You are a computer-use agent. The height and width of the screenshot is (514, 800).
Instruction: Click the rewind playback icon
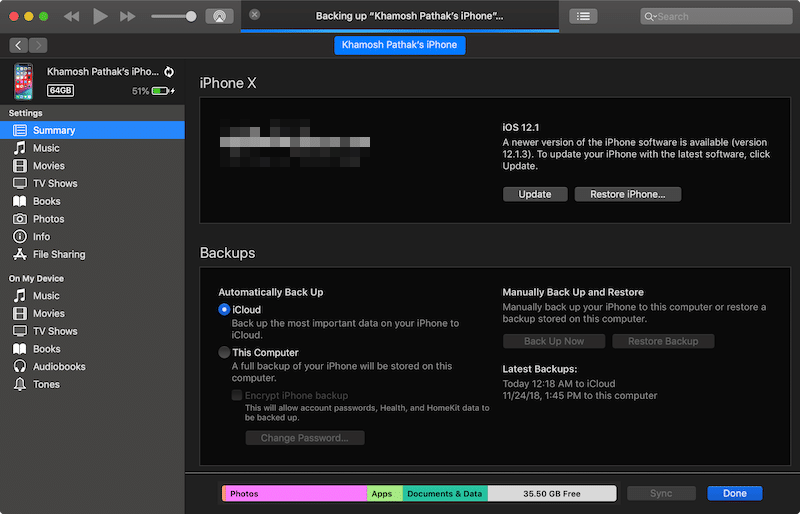tap(72, 16)
